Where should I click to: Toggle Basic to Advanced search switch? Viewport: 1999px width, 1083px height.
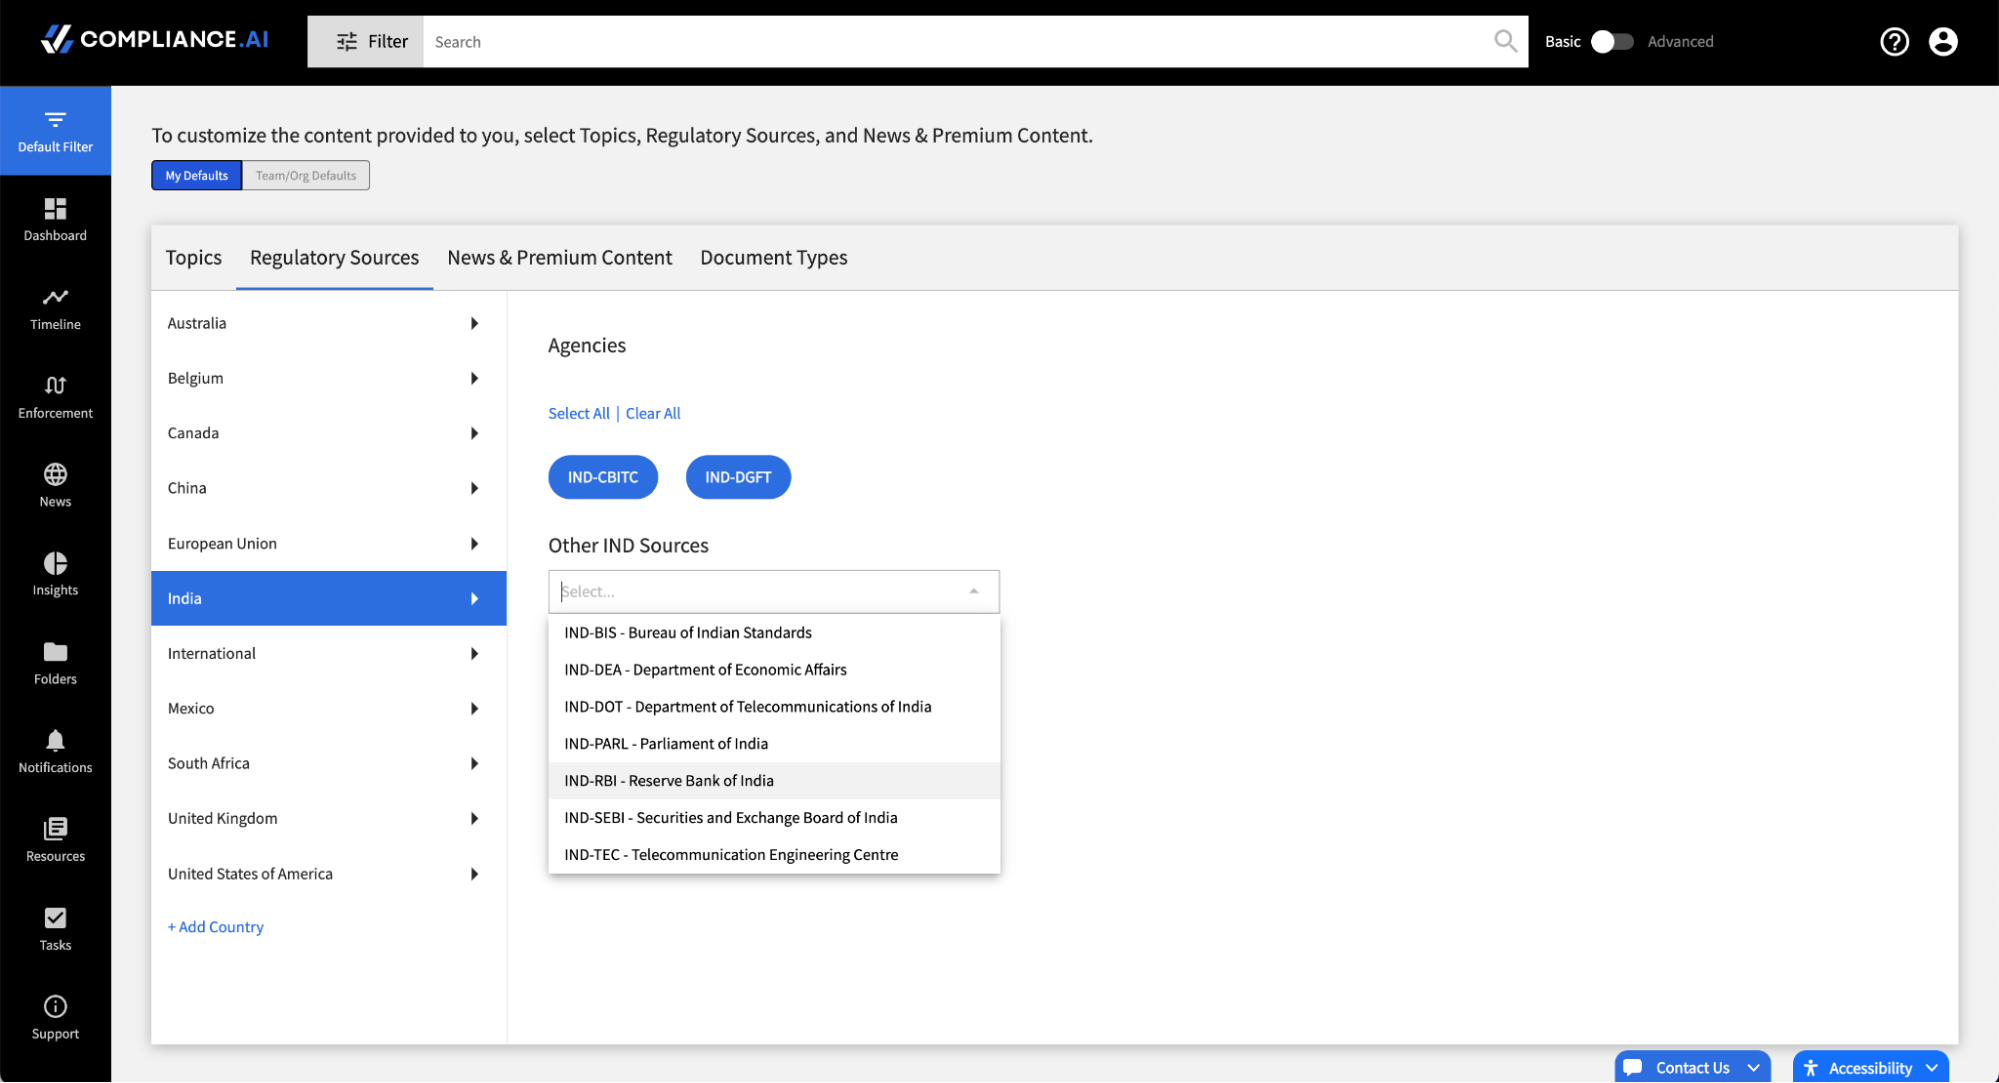tap(1611, 41)
